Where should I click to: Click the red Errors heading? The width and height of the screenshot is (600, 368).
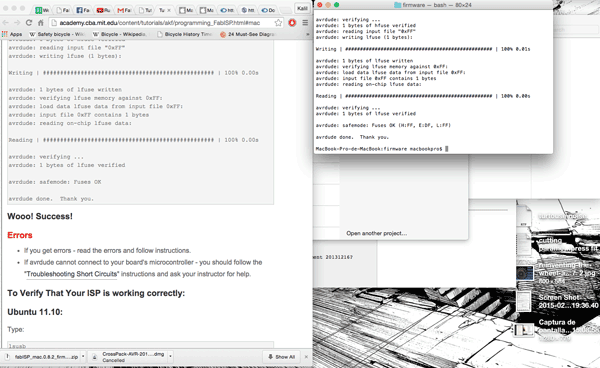tap(20, 235)
